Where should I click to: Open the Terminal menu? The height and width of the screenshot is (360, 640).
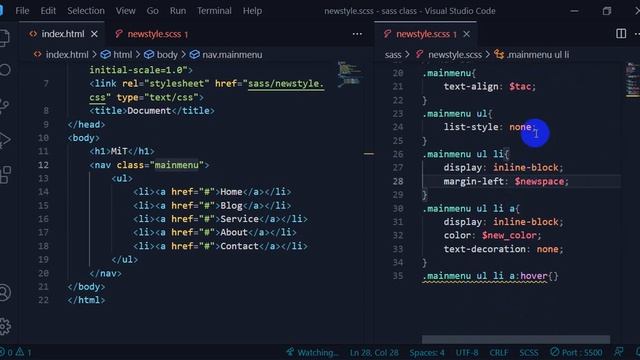click(214, 11)
